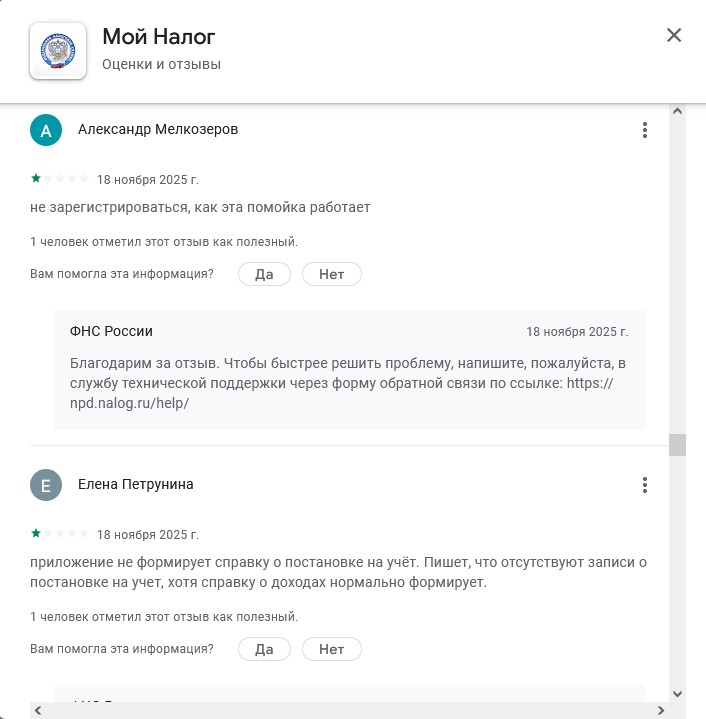
Task: Click Александр Мелкозеров's avatar icon
Action: click(x=46, y=130)
